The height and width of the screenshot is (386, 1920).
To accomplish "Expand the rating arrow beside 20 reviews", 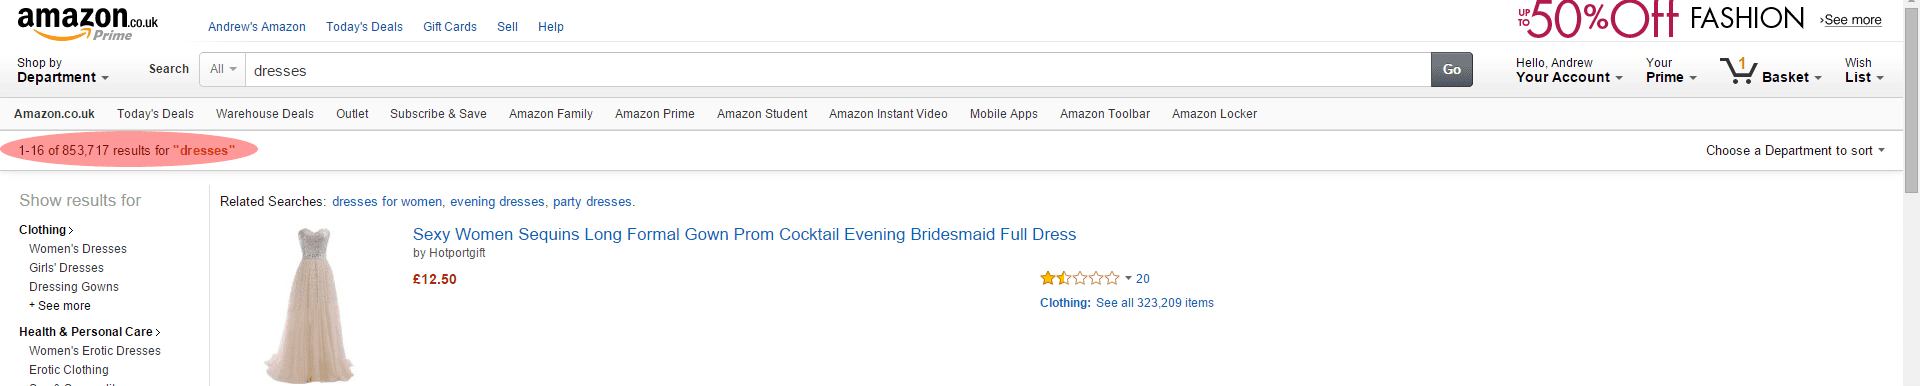I will (1128, 279).
